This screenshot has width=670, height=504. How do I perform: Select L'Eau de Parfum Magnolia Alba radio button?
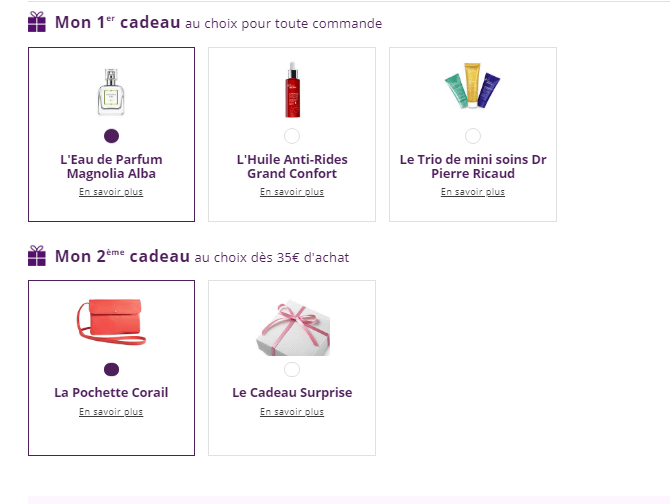pyautogui.click(x=111, y=136)
